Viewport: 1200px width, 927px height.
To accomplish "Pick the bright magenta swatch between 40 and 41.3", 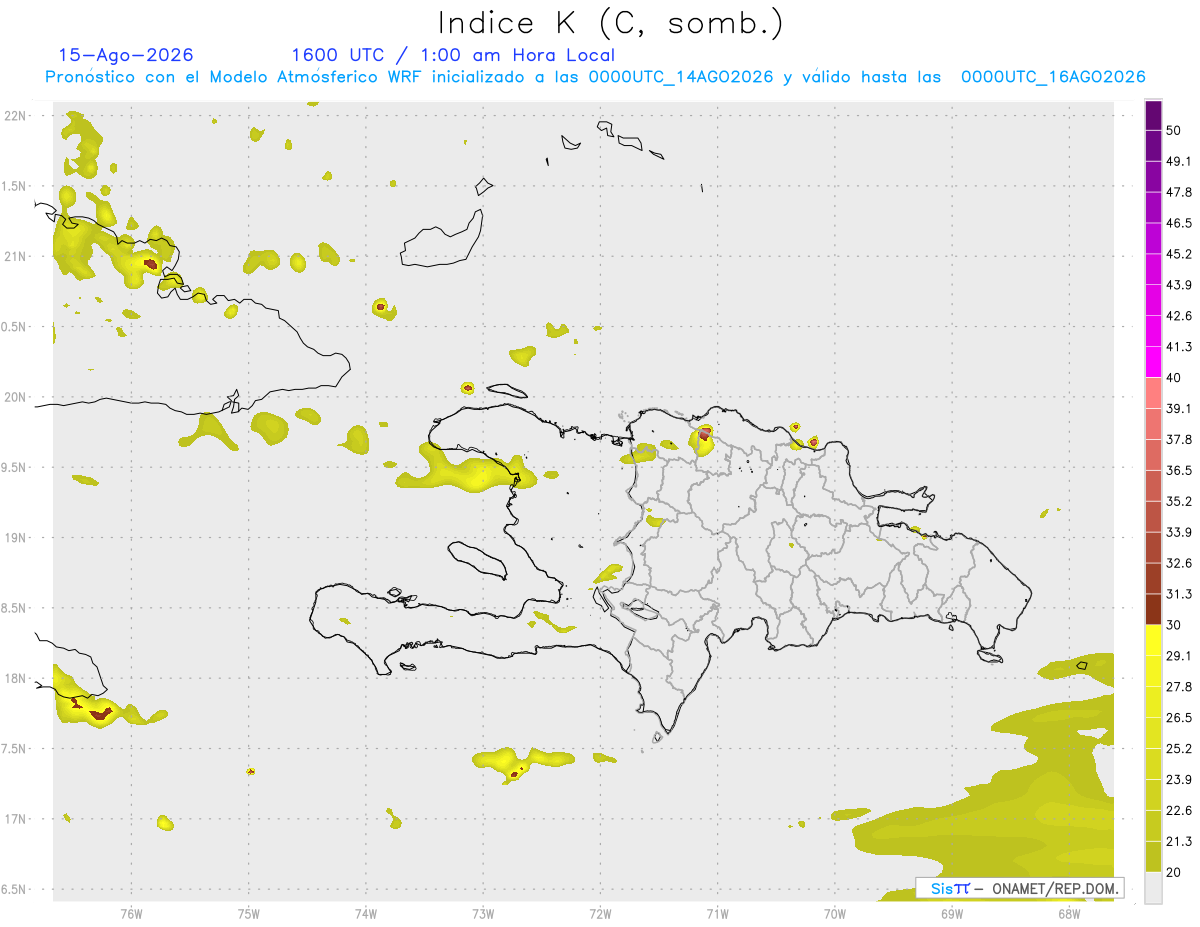I will (x=1154, y=362).
